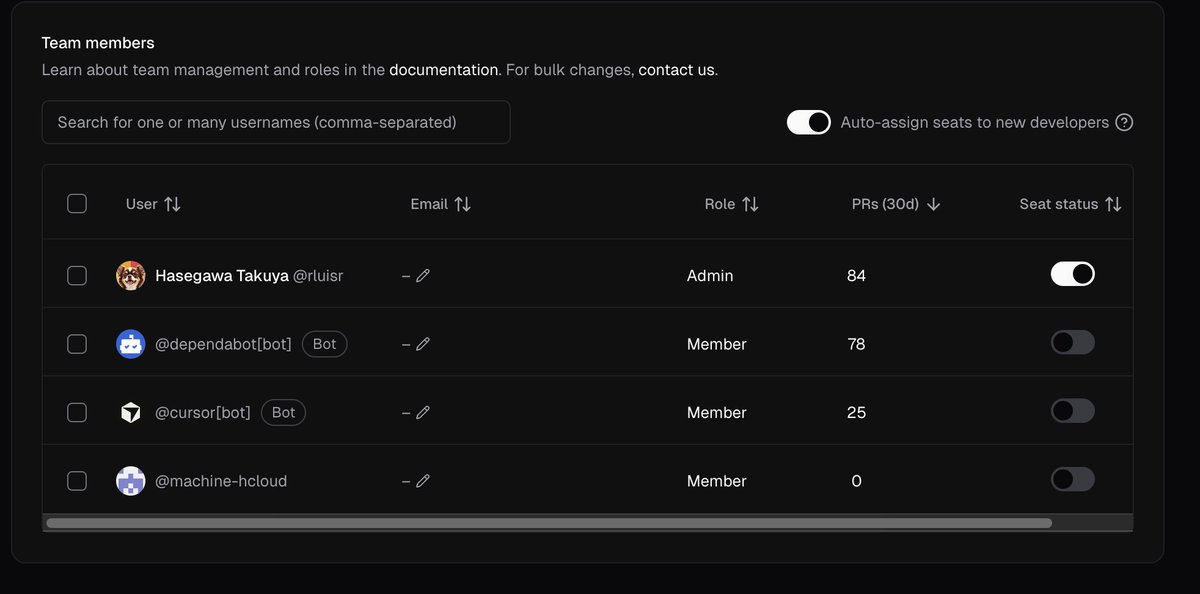Click the @machine-hcloud username

221,481
